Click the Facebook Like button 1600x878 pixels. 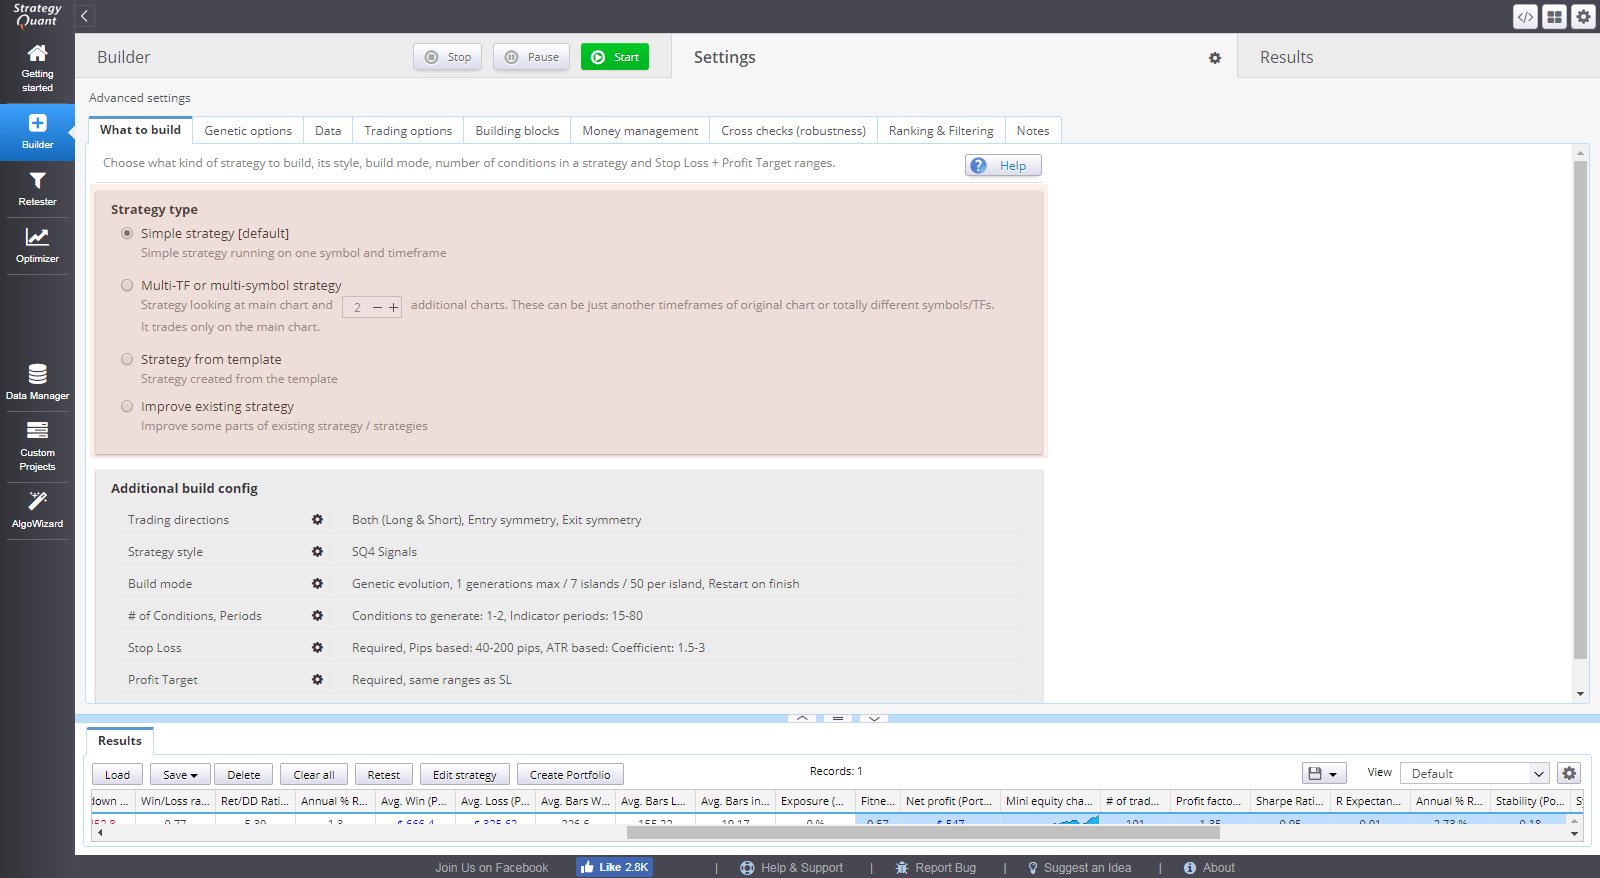click(614, 867)
